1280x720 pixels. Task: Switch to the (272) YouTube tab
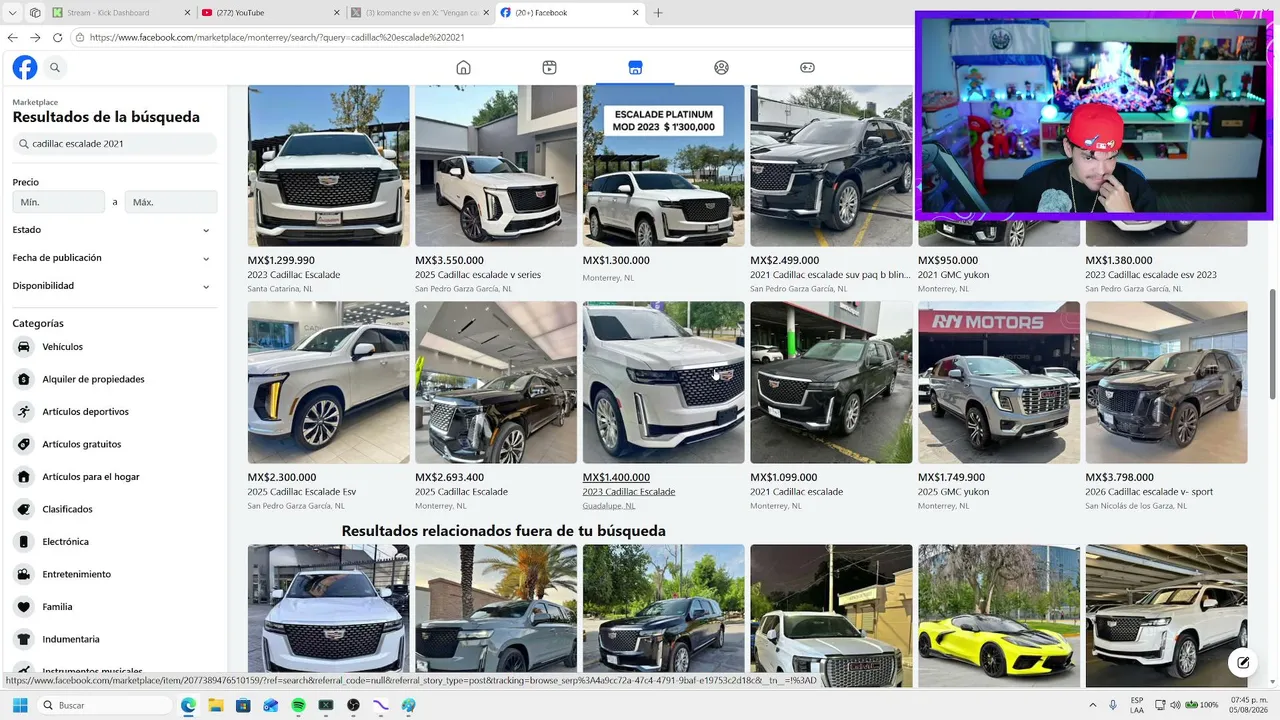(x=269, y=13)
